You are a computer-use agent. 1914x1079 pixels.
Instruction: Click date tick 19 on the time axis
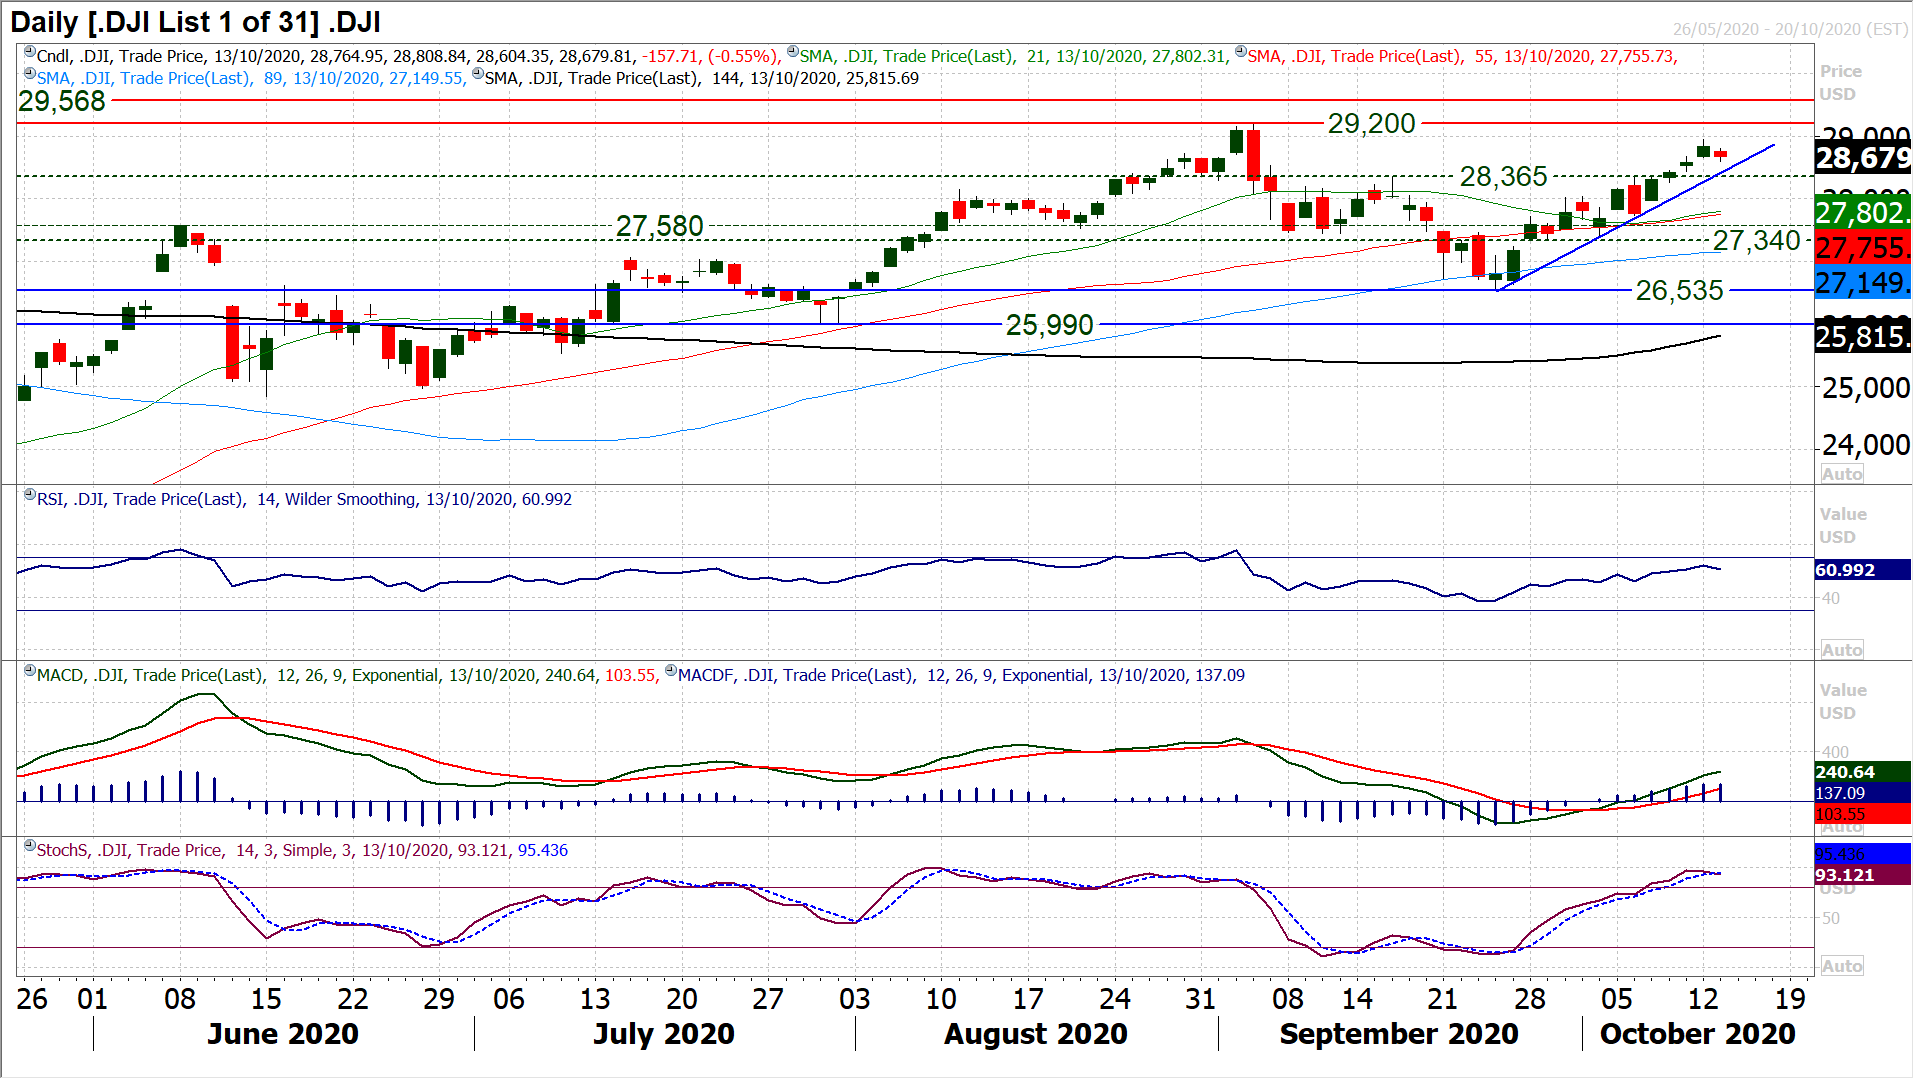click(x=1790, y=998)
